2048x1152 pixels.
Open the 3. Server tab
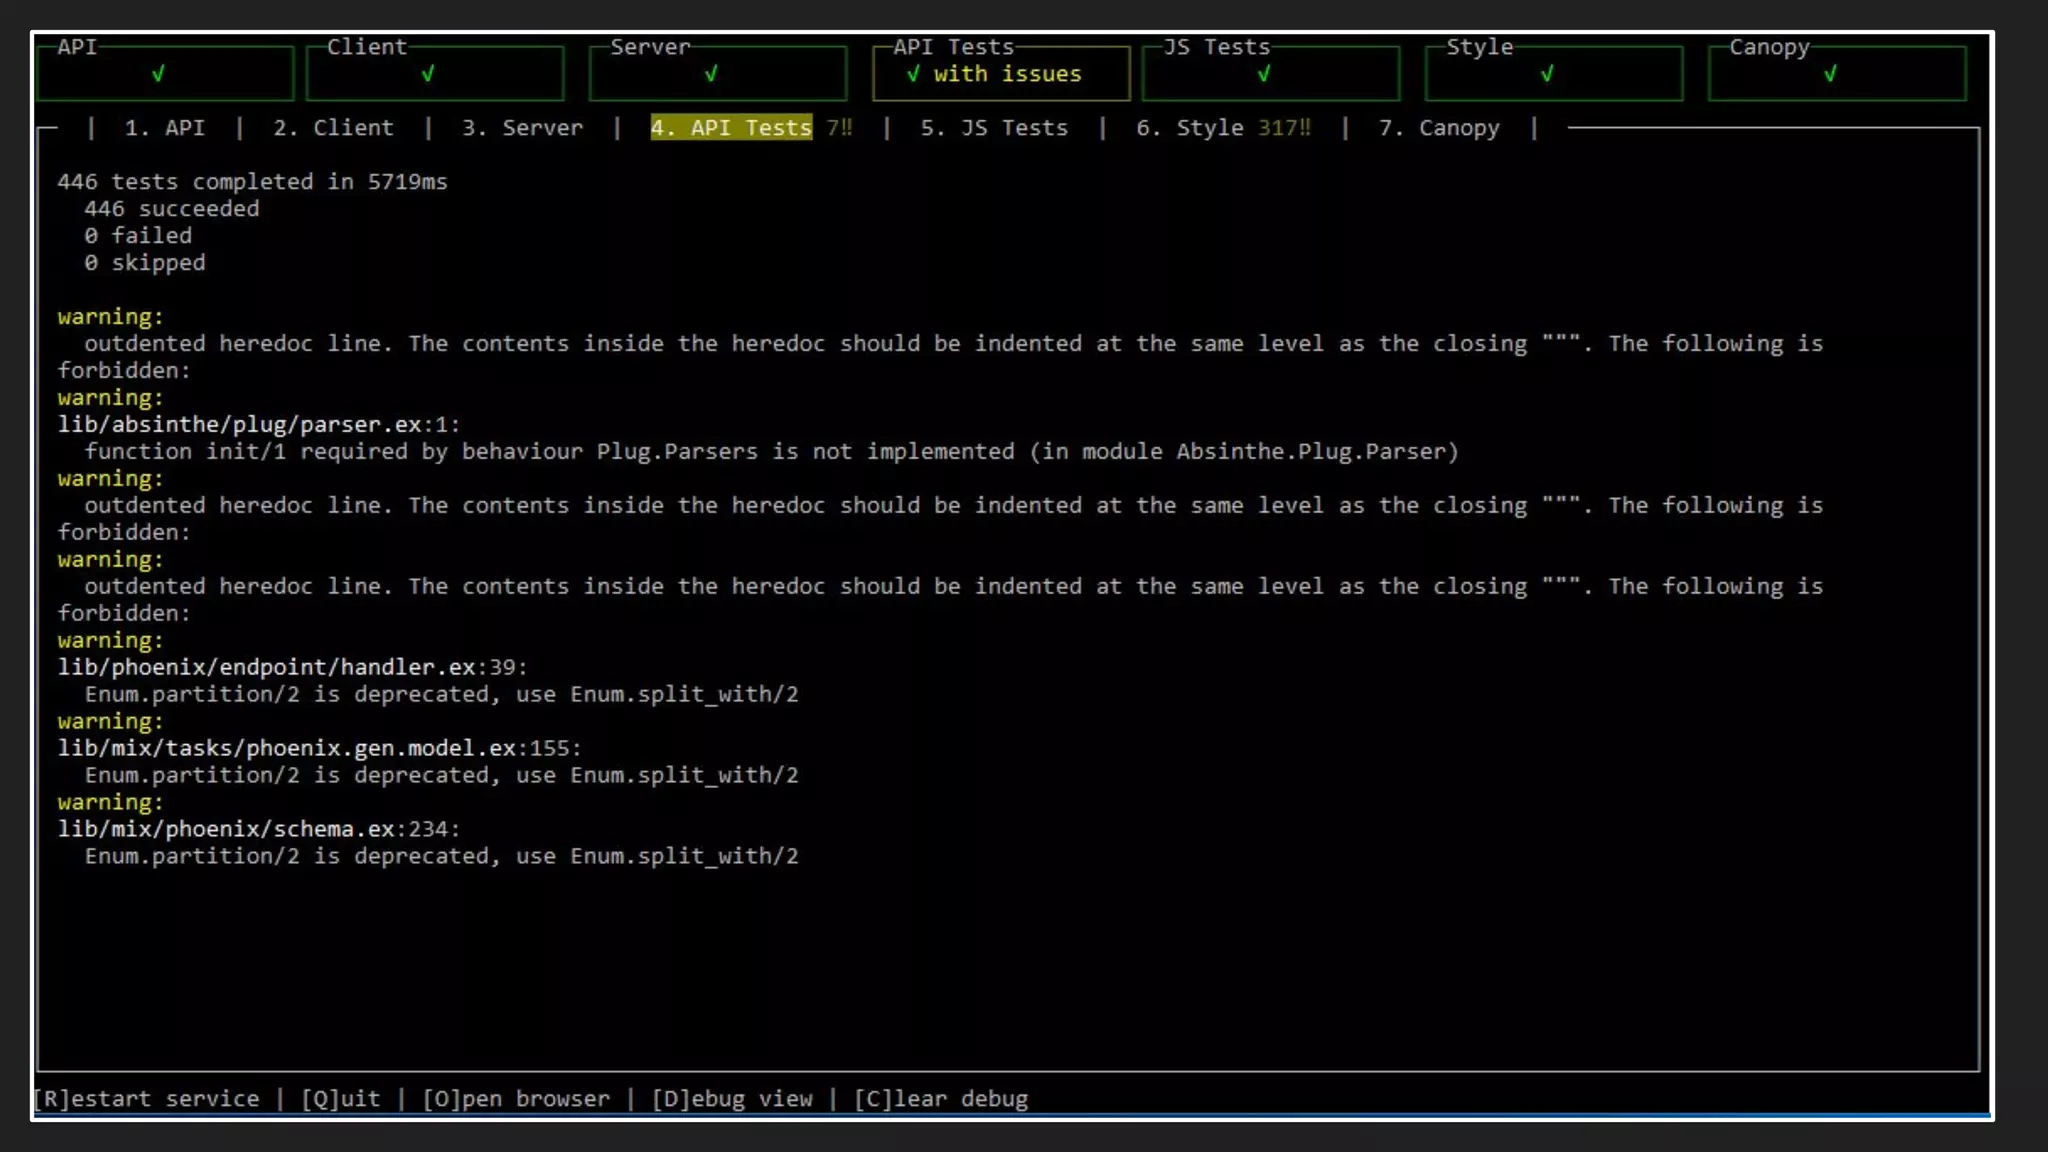tap(522, 128)
